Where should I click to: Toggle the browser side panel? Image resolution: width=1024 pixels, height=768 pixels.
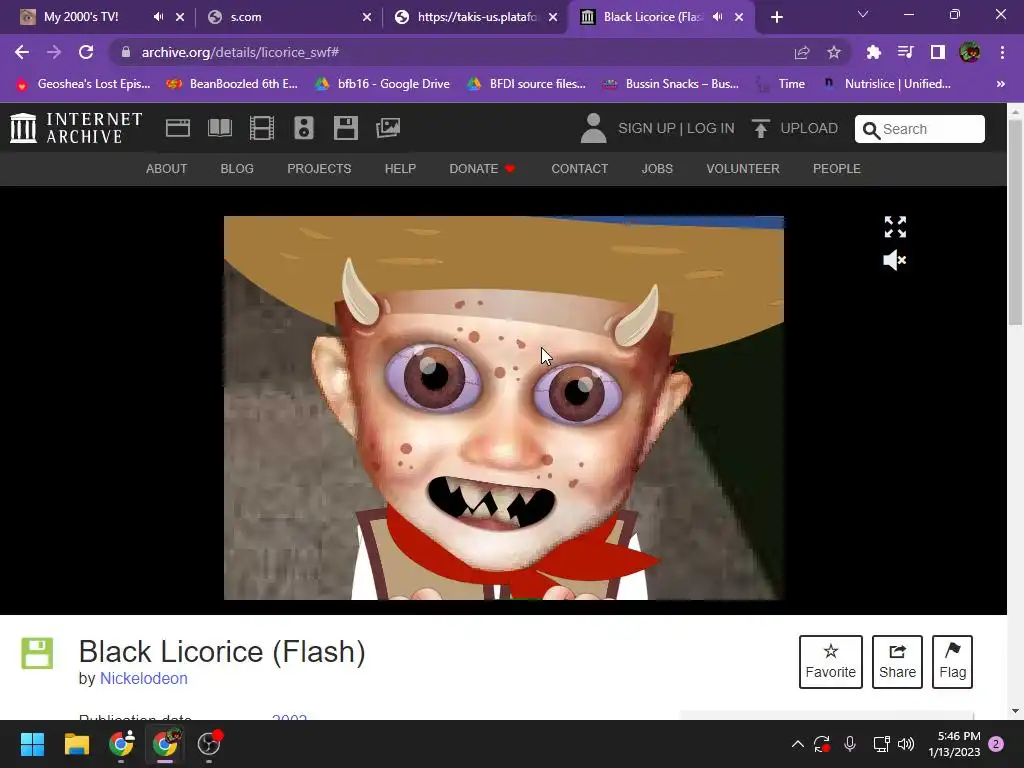(x=938, y=52)
